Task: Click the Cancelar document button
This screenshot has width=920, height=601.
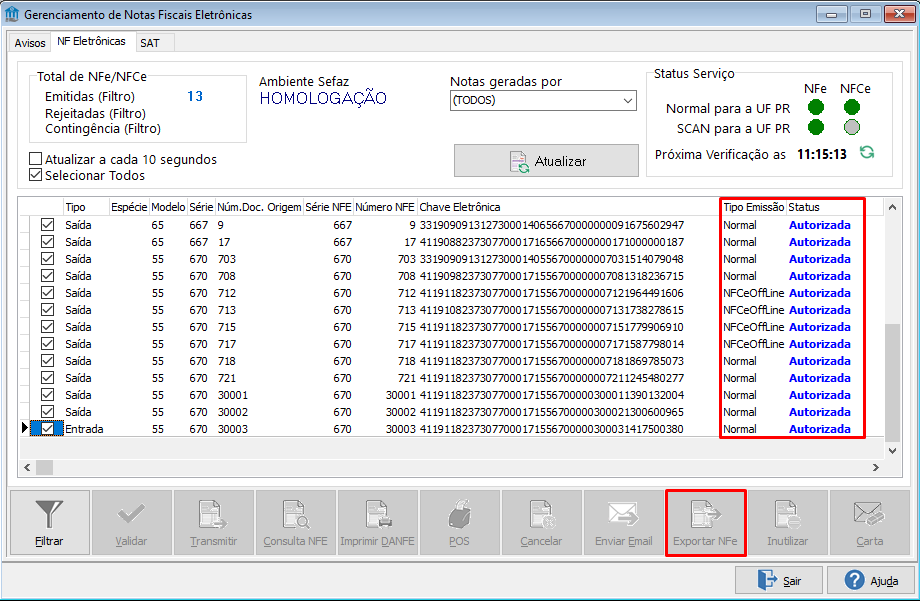Action: [x=541, y=522]
